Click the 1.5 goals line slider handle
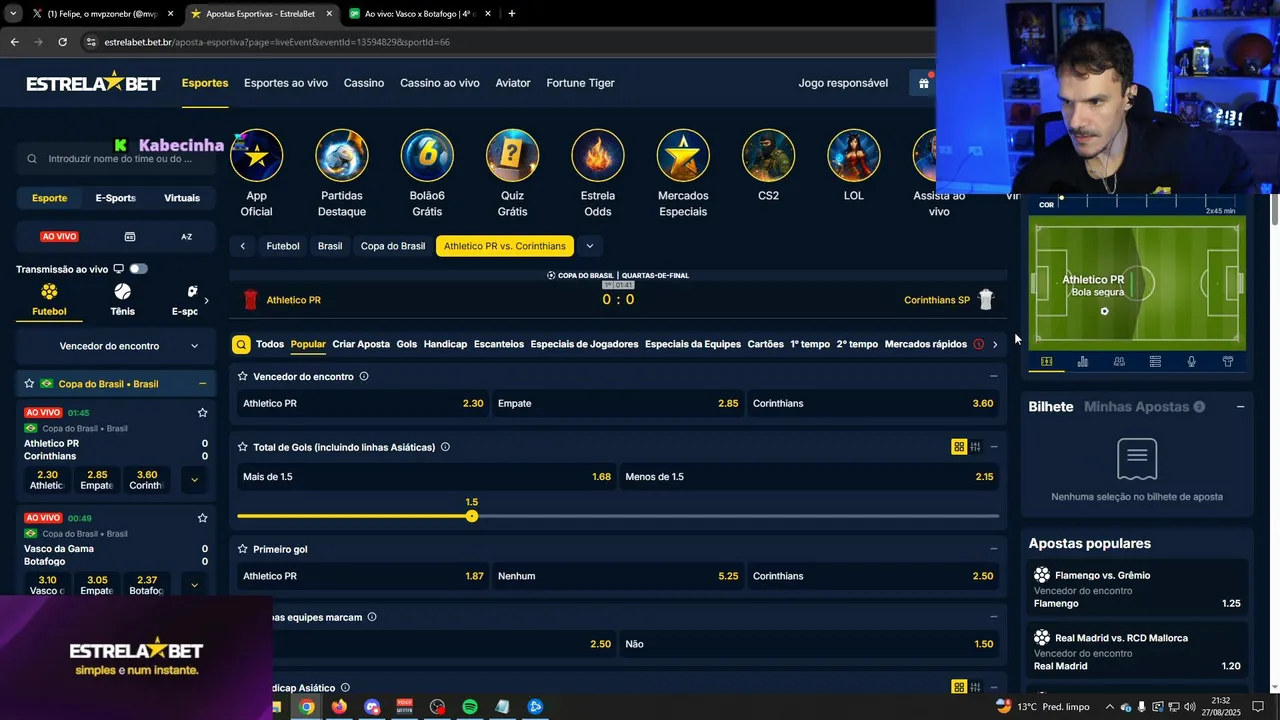 [472, 516]
